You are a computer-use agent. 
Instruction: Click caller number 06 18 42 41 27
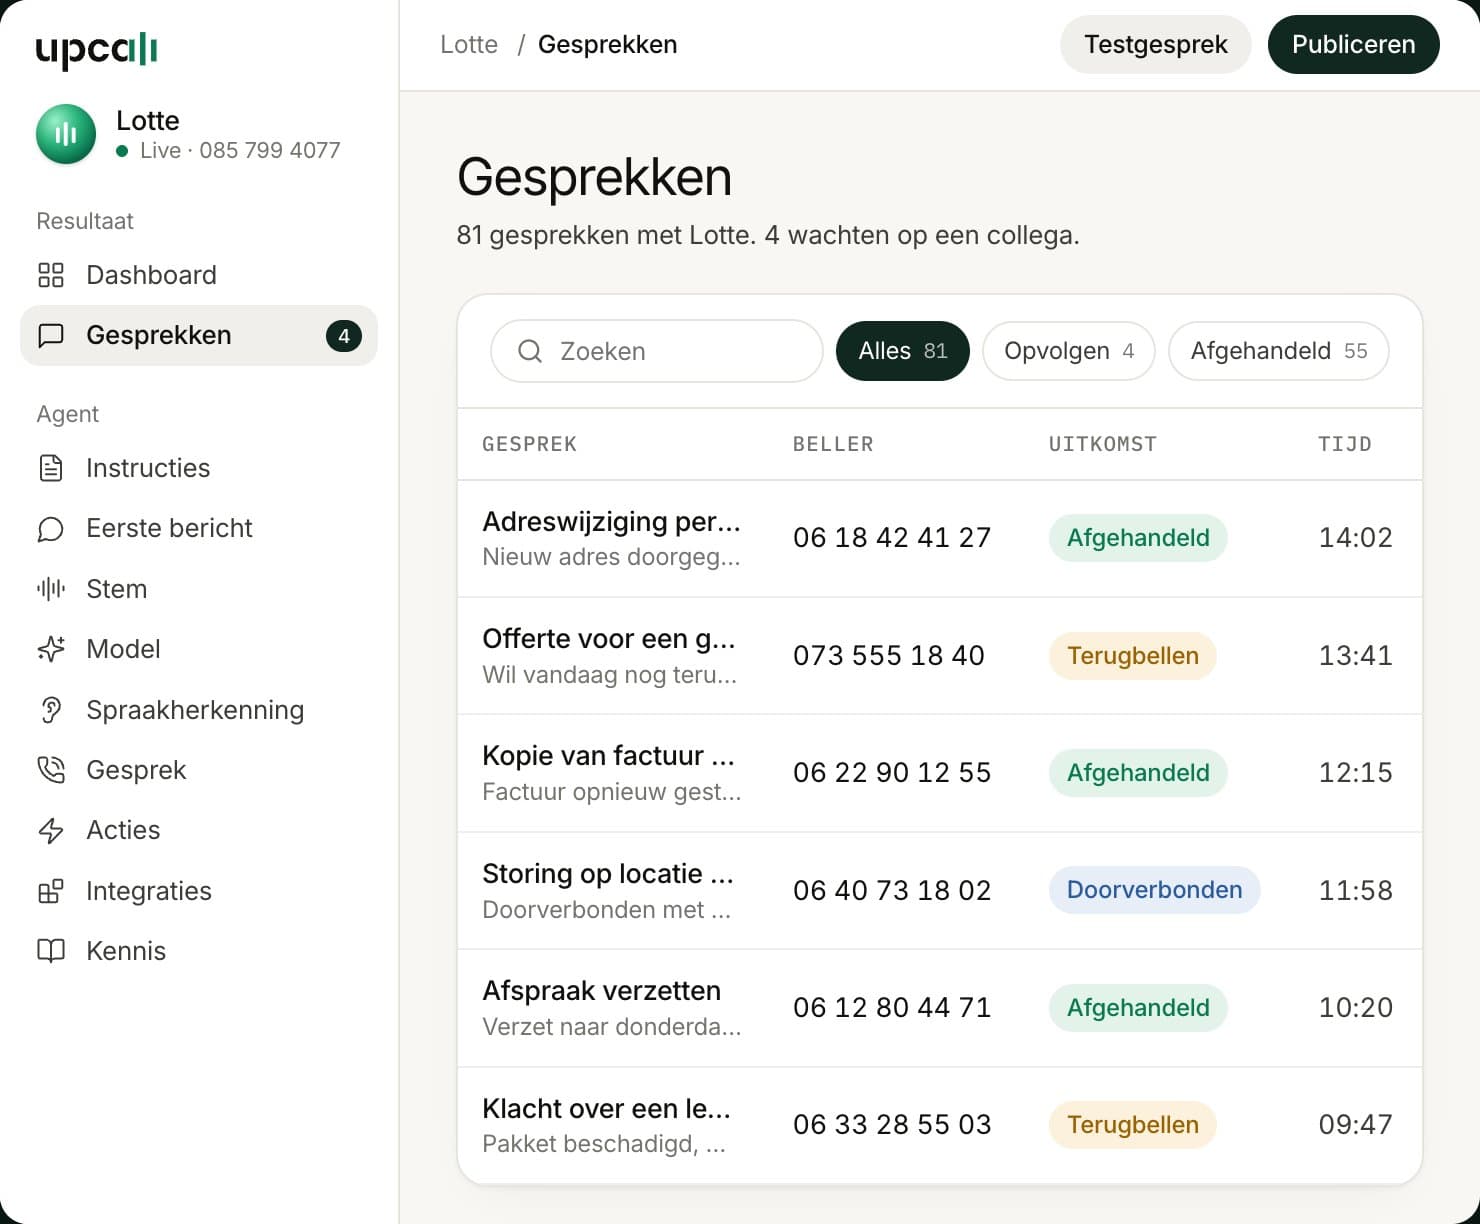[892, 538]
